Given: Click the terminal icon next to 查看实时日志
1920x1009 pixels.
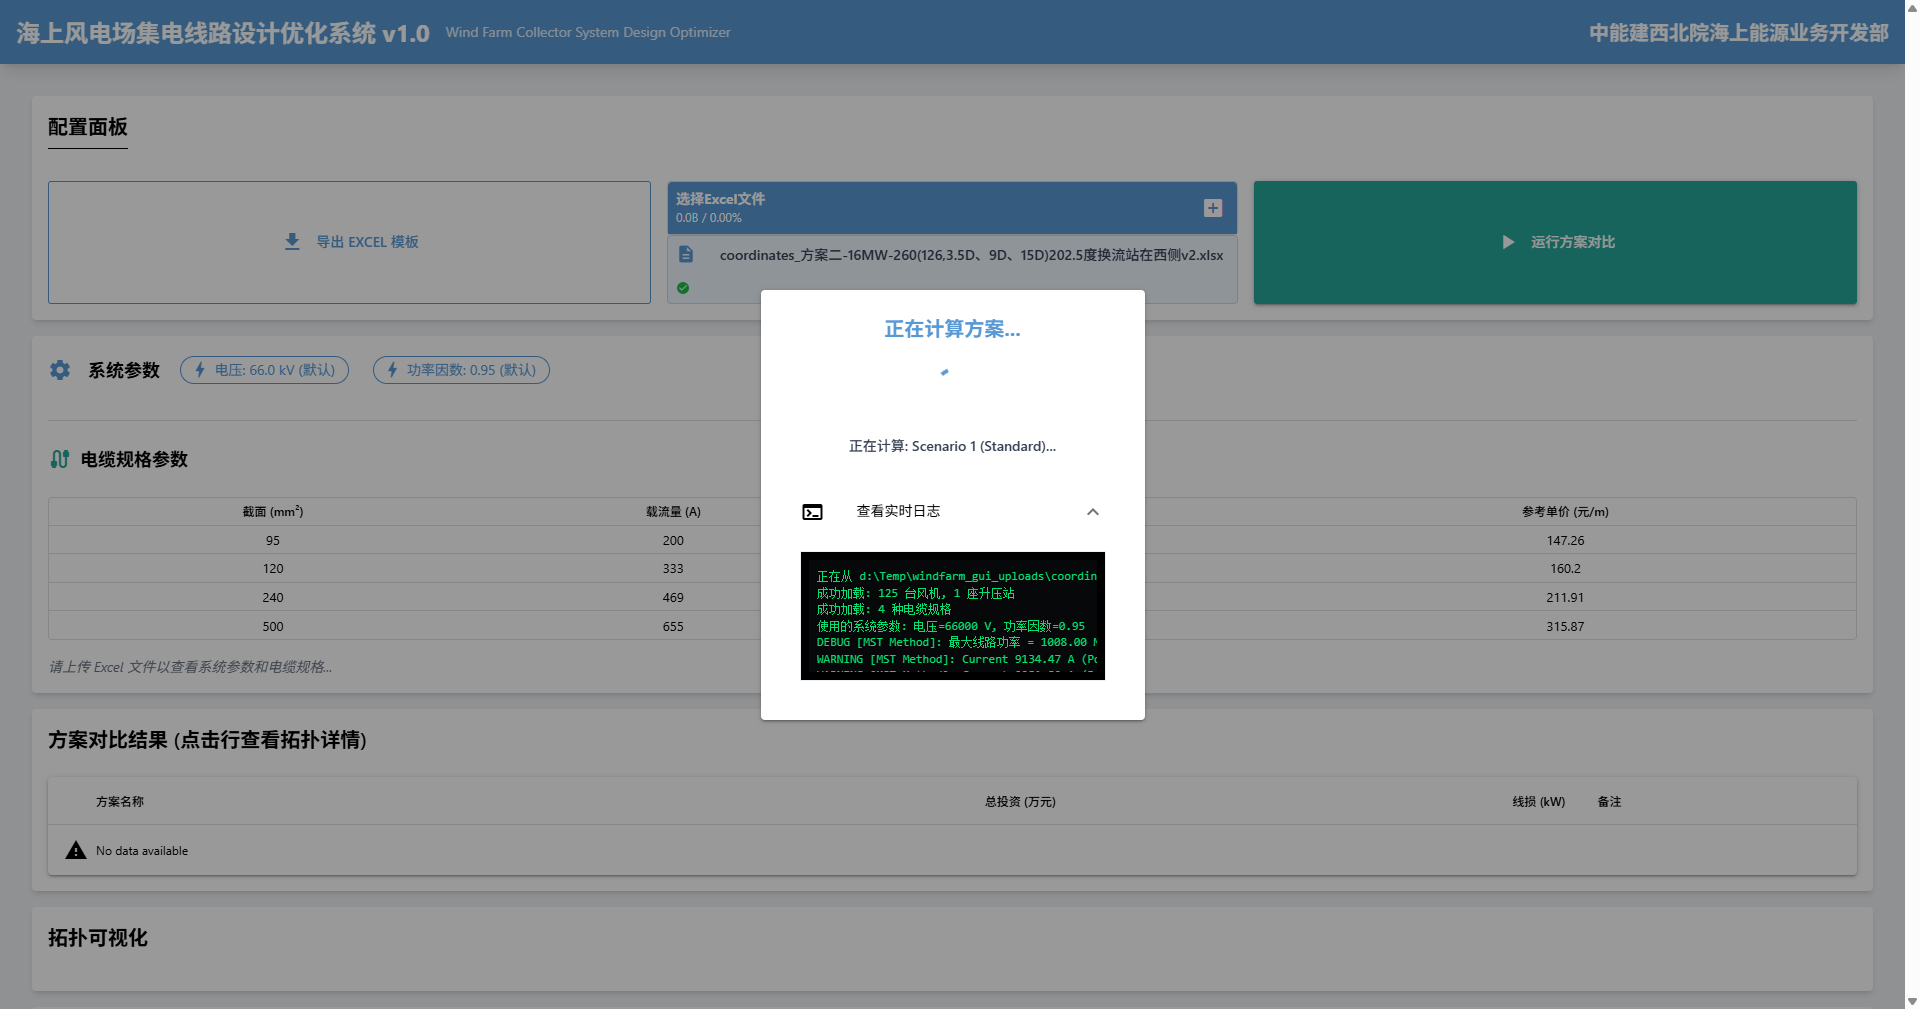Looking at the screenshot, I should pyautogui.click(x=813, y=511).
